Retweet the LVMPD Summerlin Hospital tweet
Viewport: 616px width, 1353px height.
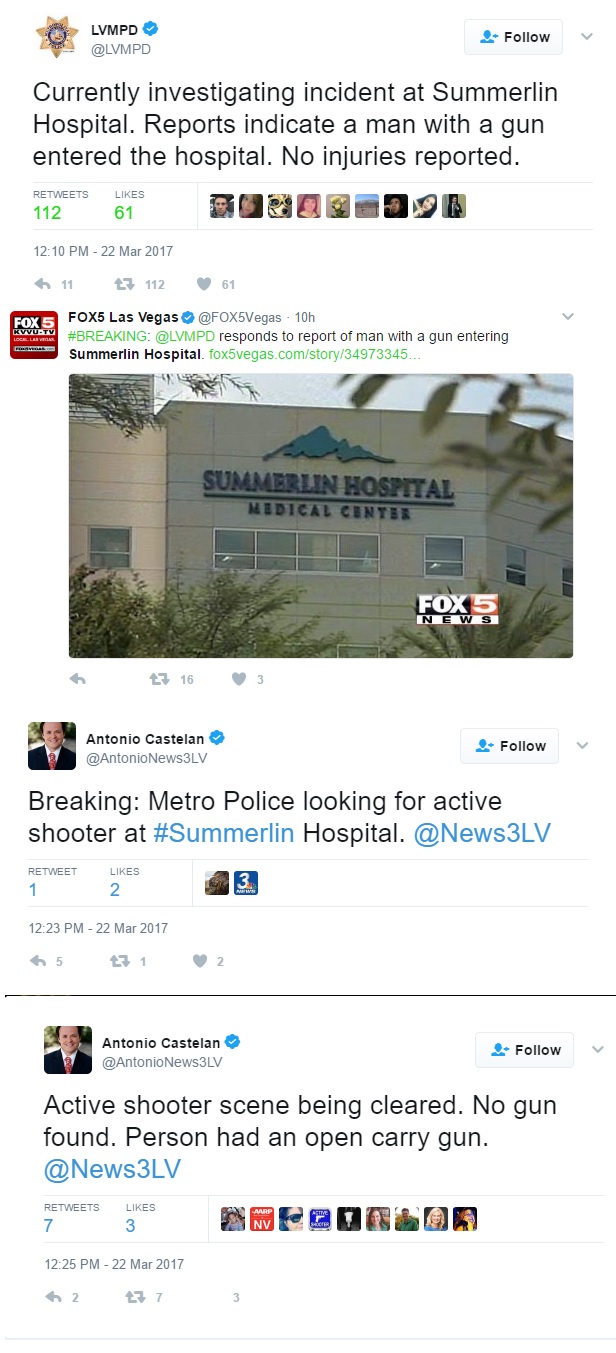[x=124, y=284]
